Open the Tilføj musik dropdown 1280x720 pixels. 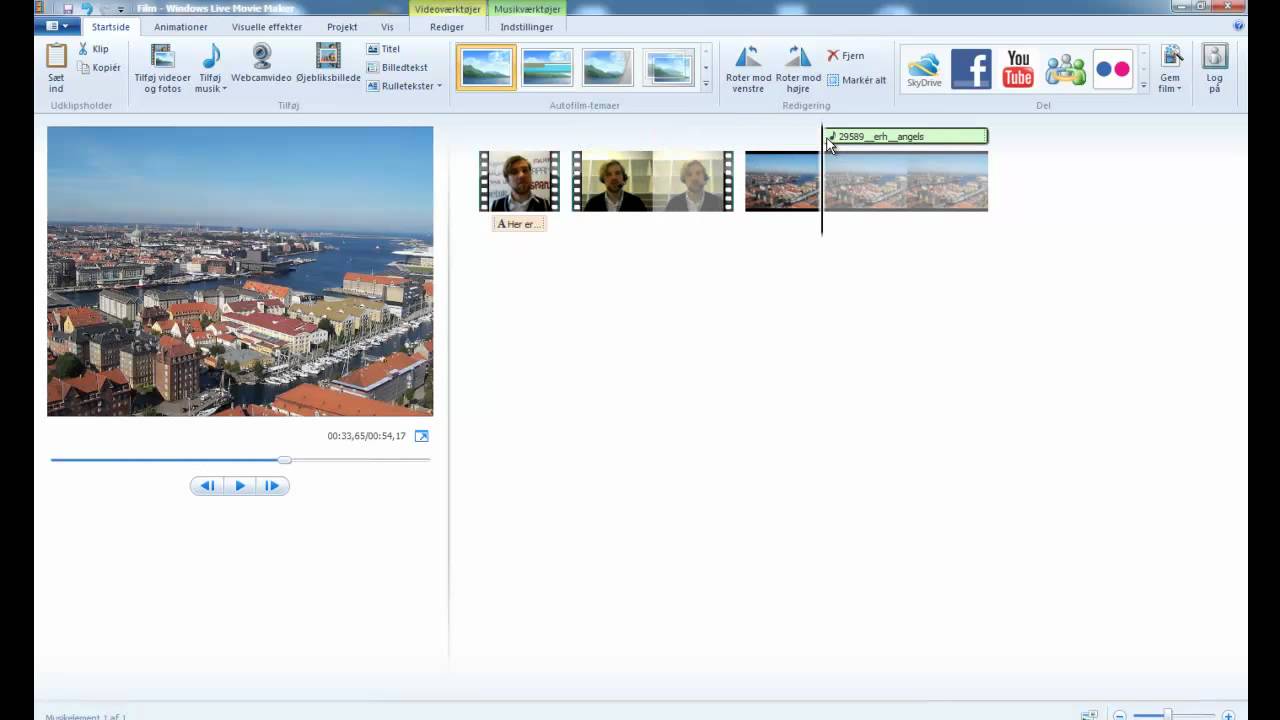point(211,68)
